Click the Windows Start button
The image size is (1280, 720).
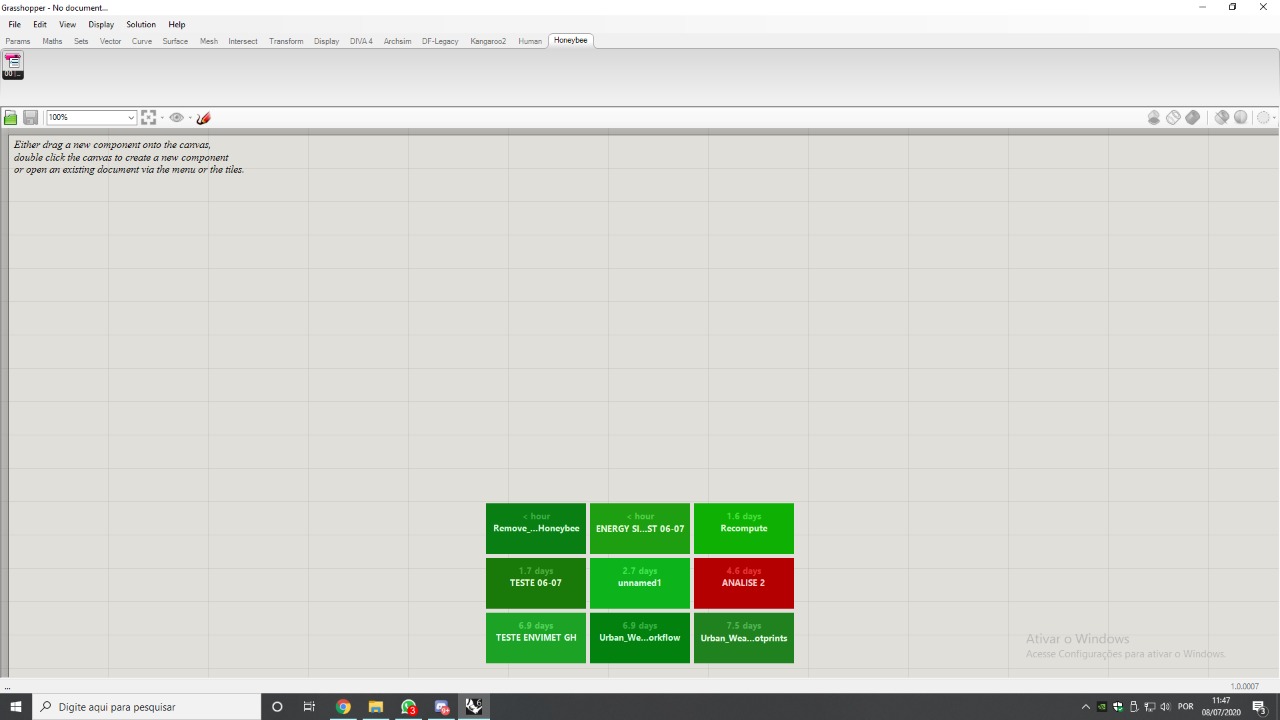16,707
